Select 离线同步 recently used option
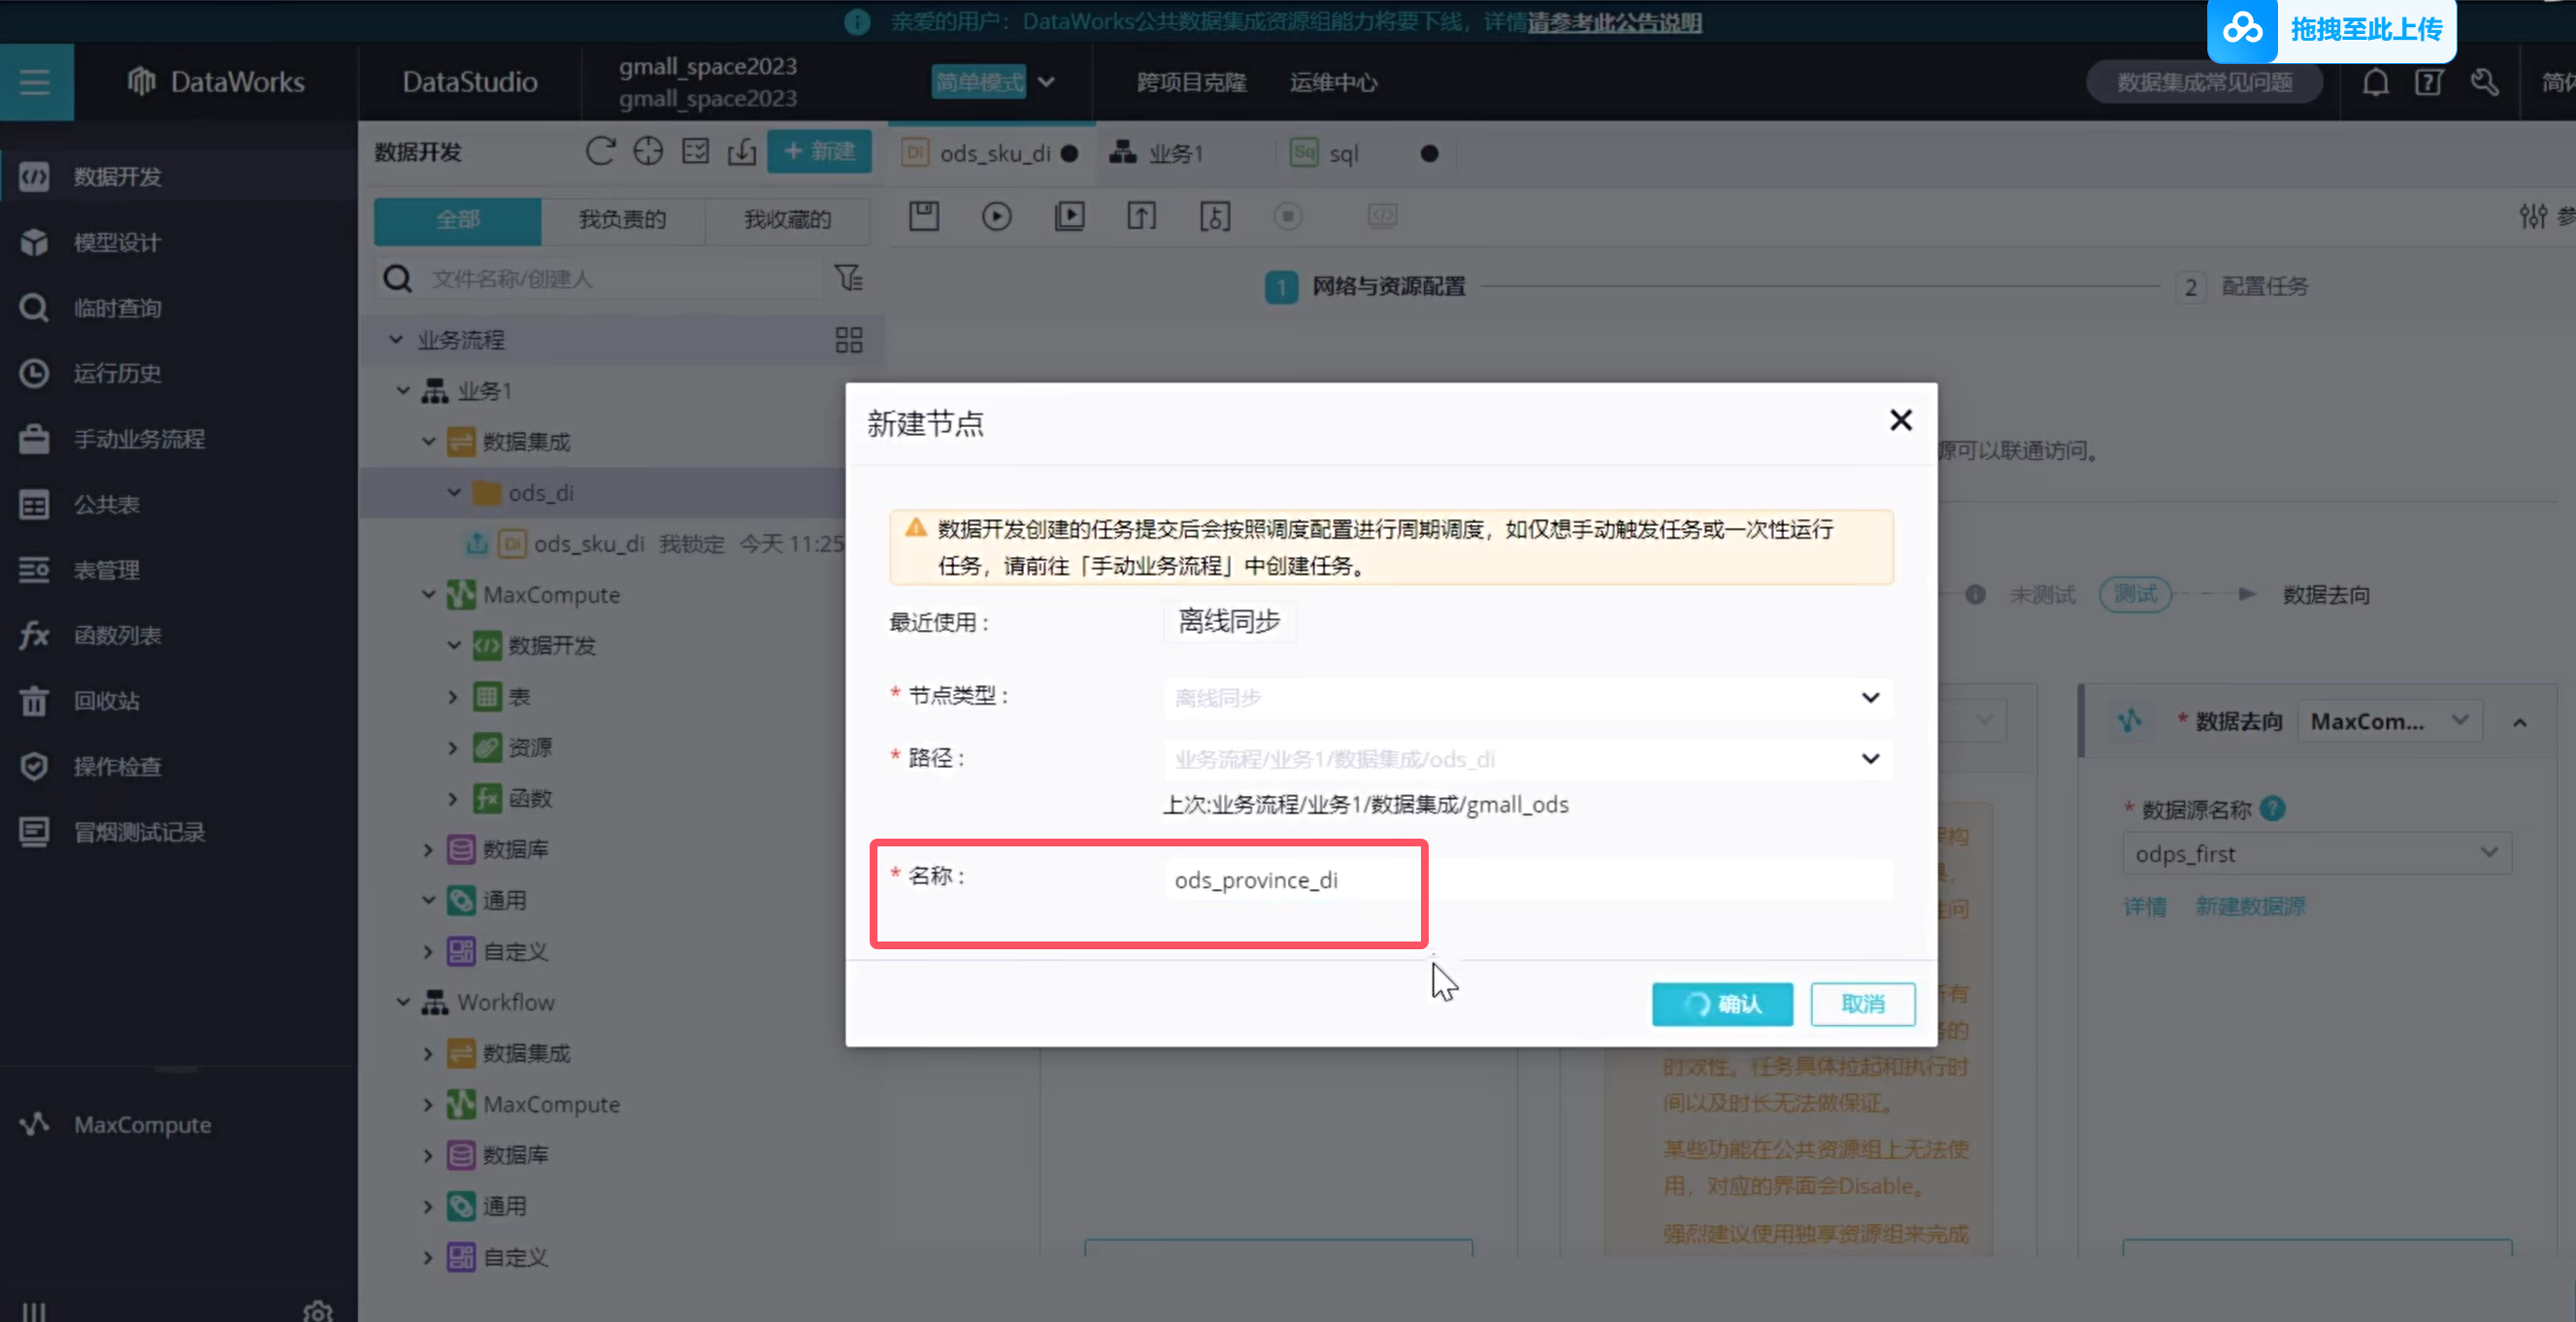 (x=1229, y=622)
